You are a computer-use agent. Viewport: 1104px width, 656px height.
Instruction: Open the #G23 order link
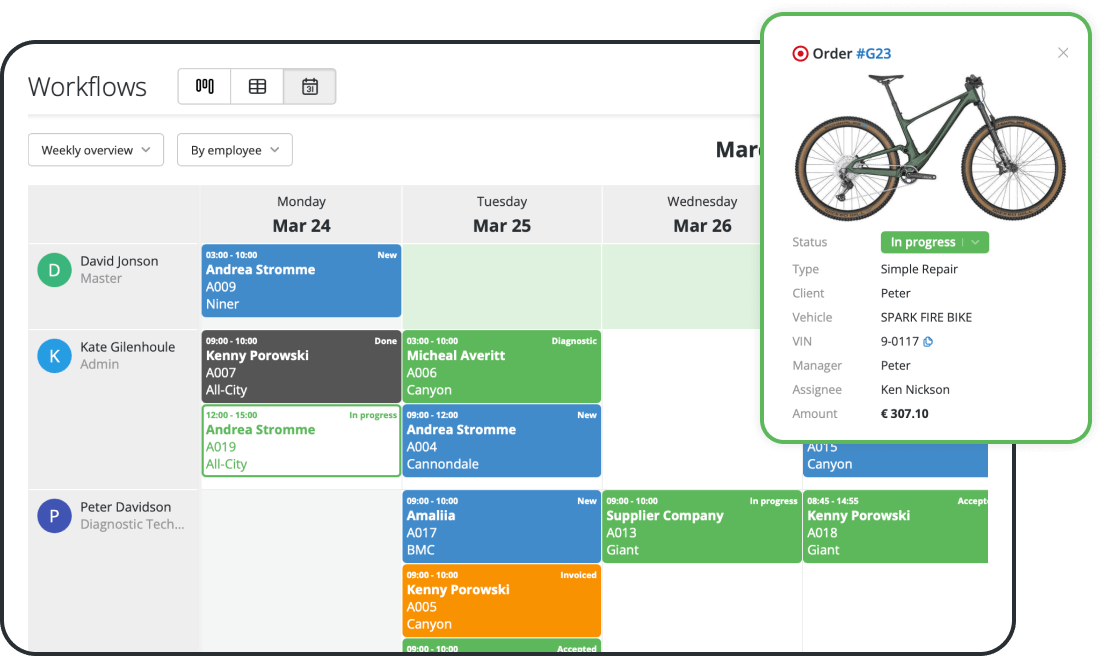tap(873, 54)
